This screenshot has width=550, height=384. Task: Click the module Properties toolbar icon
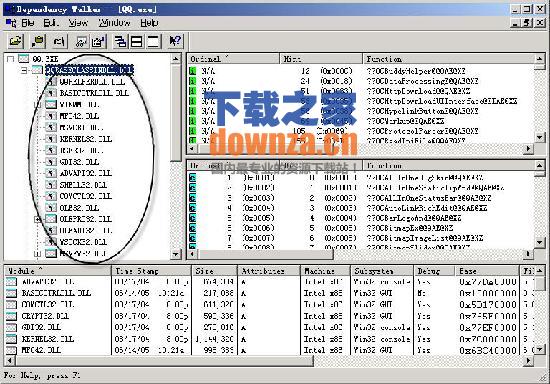(x=98, y=41)
